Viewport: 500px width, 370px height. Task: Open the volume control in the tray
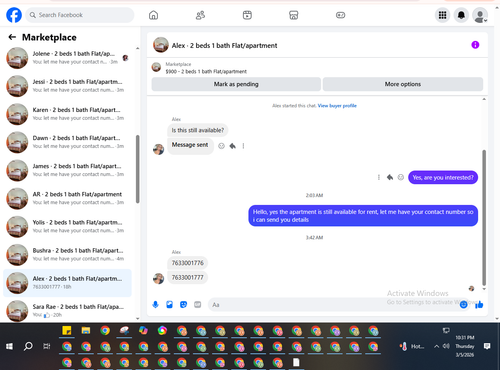pyautogui.click(x=446, y=346)
